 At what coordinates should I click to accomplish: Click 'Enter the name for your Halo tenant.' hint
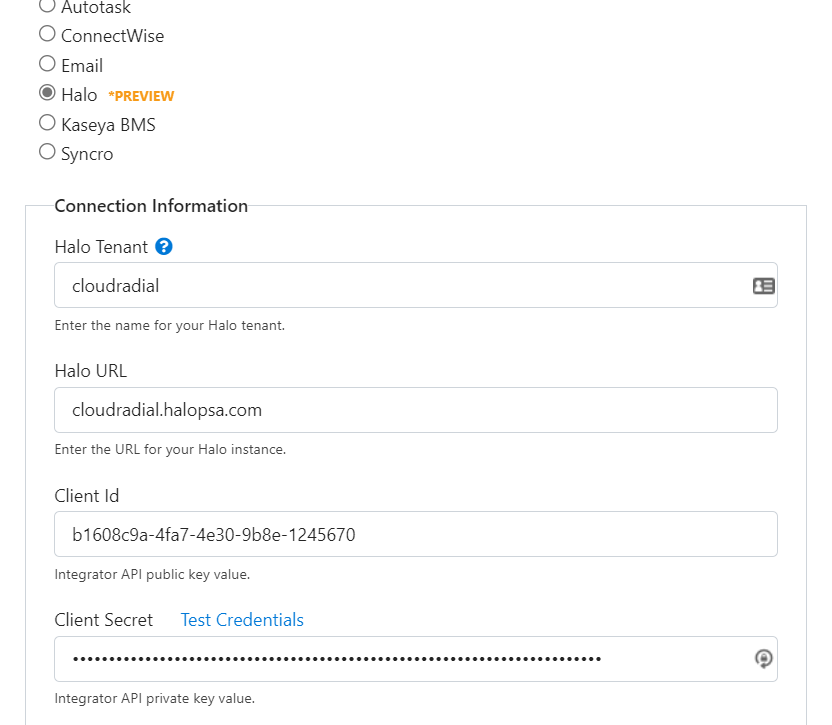click(x=170, y=325)
